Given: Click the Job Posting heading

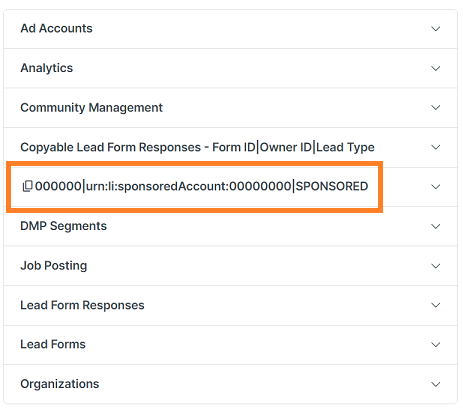Looking at the screenshot, I should click(x=54, y=266).
